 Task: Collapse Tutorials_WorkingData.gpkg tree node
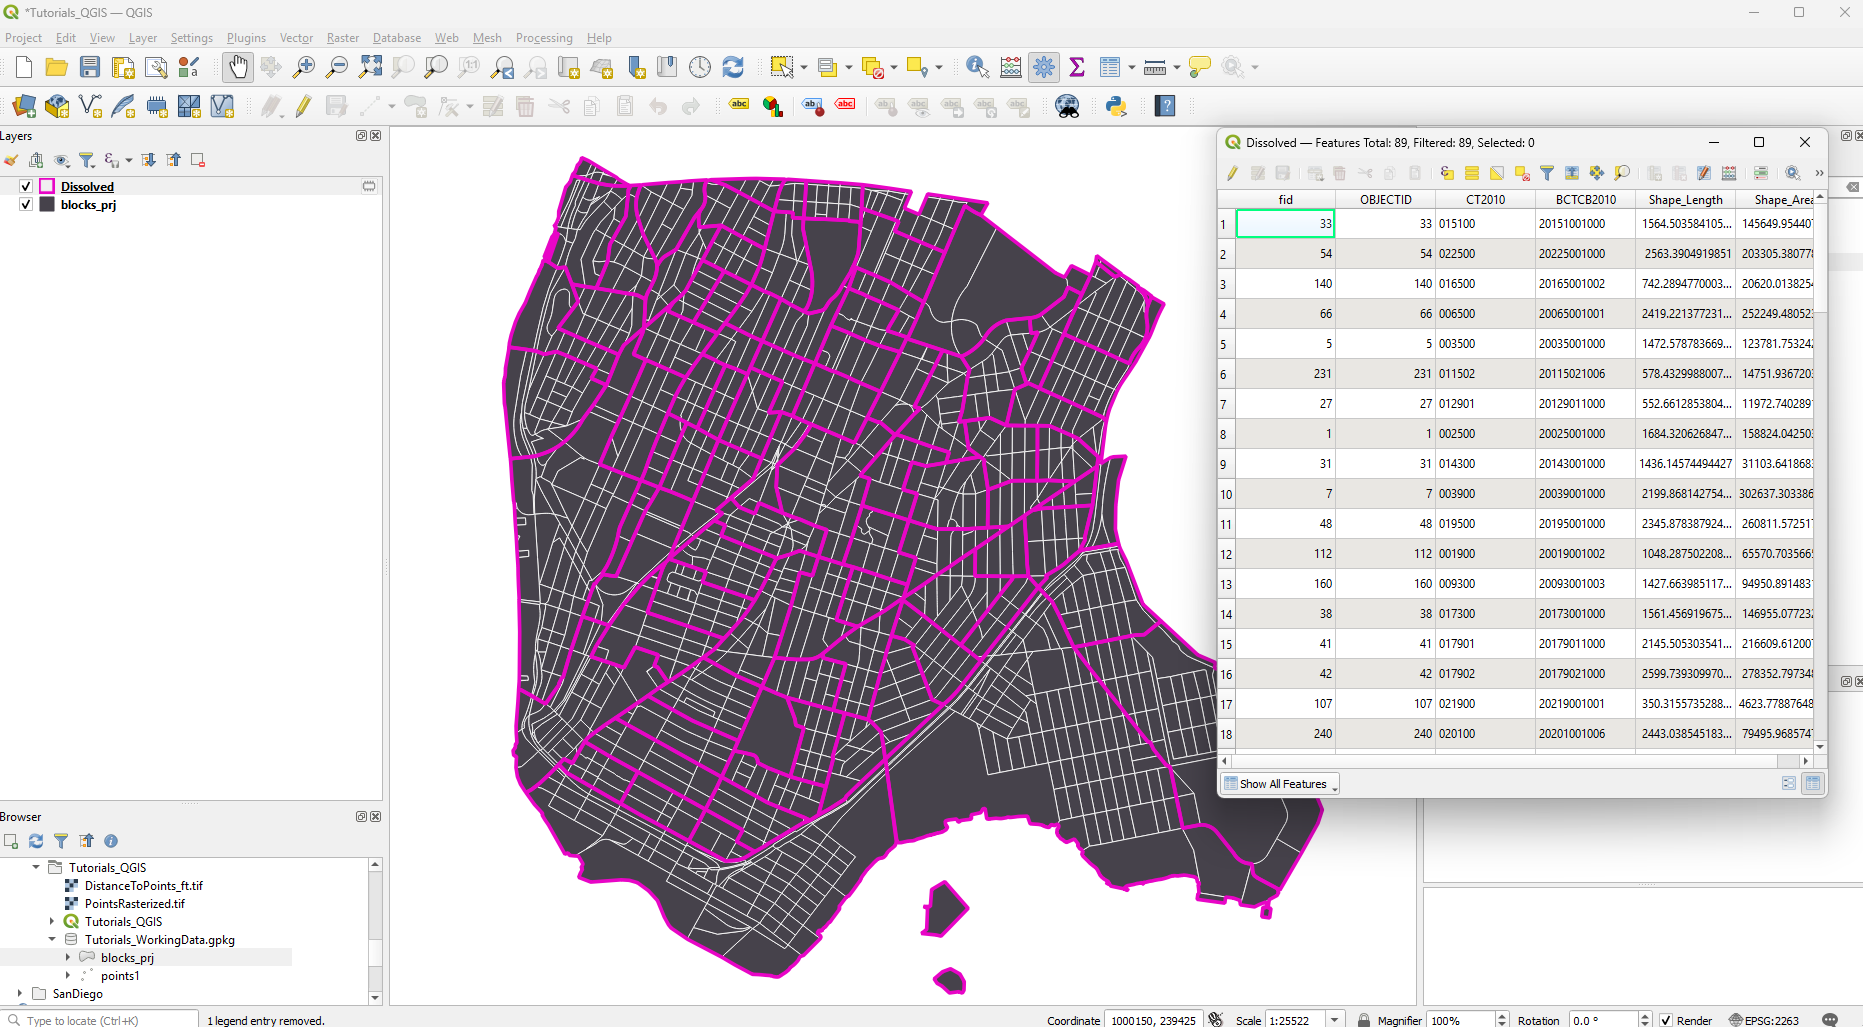(52, 939)
